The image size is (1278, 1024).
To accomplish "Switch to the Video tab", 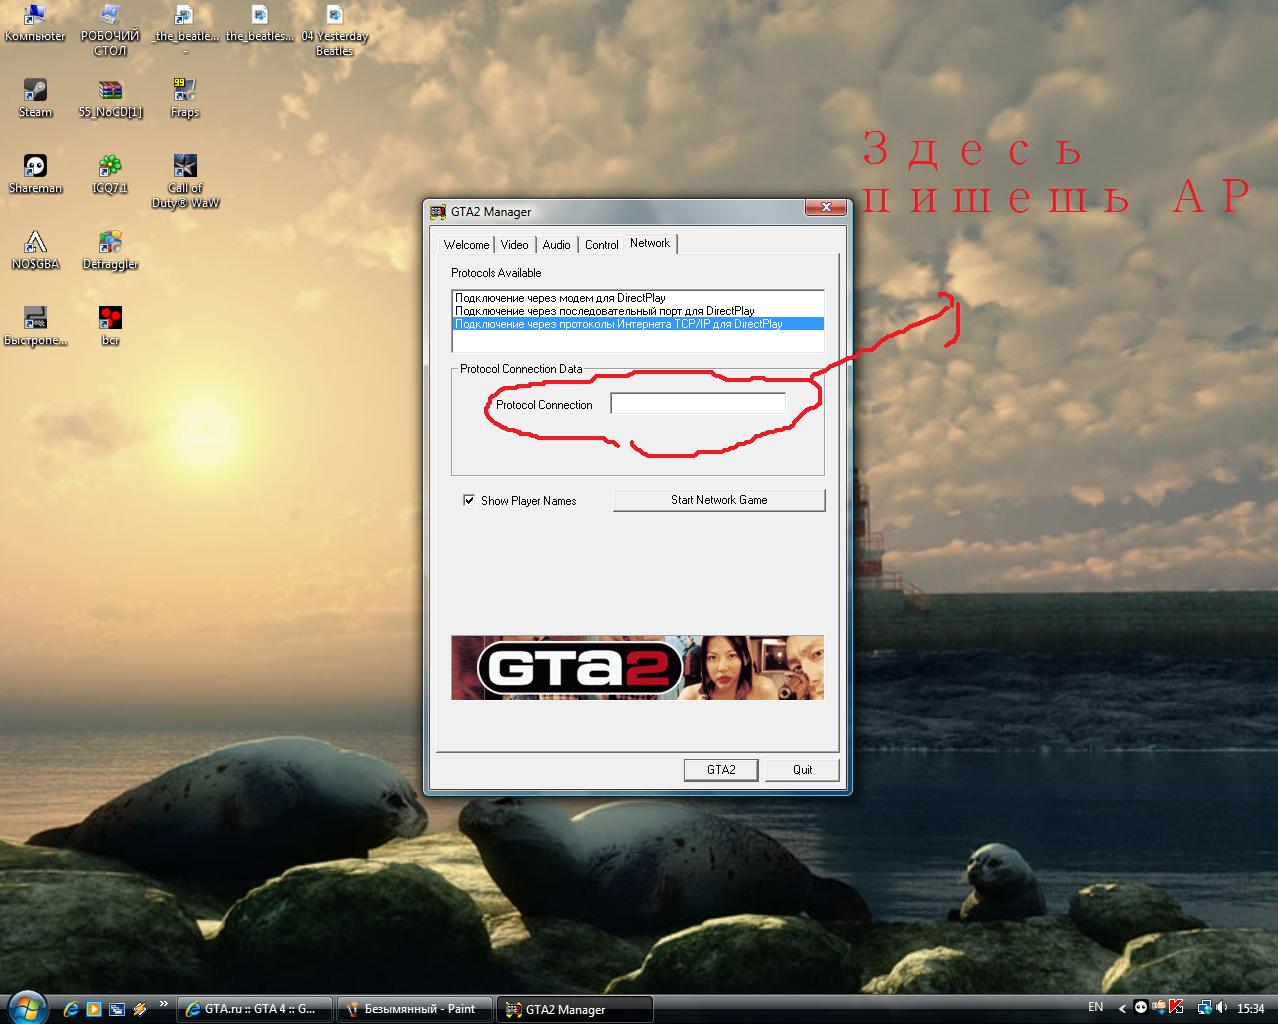I will tap(514, 245).
